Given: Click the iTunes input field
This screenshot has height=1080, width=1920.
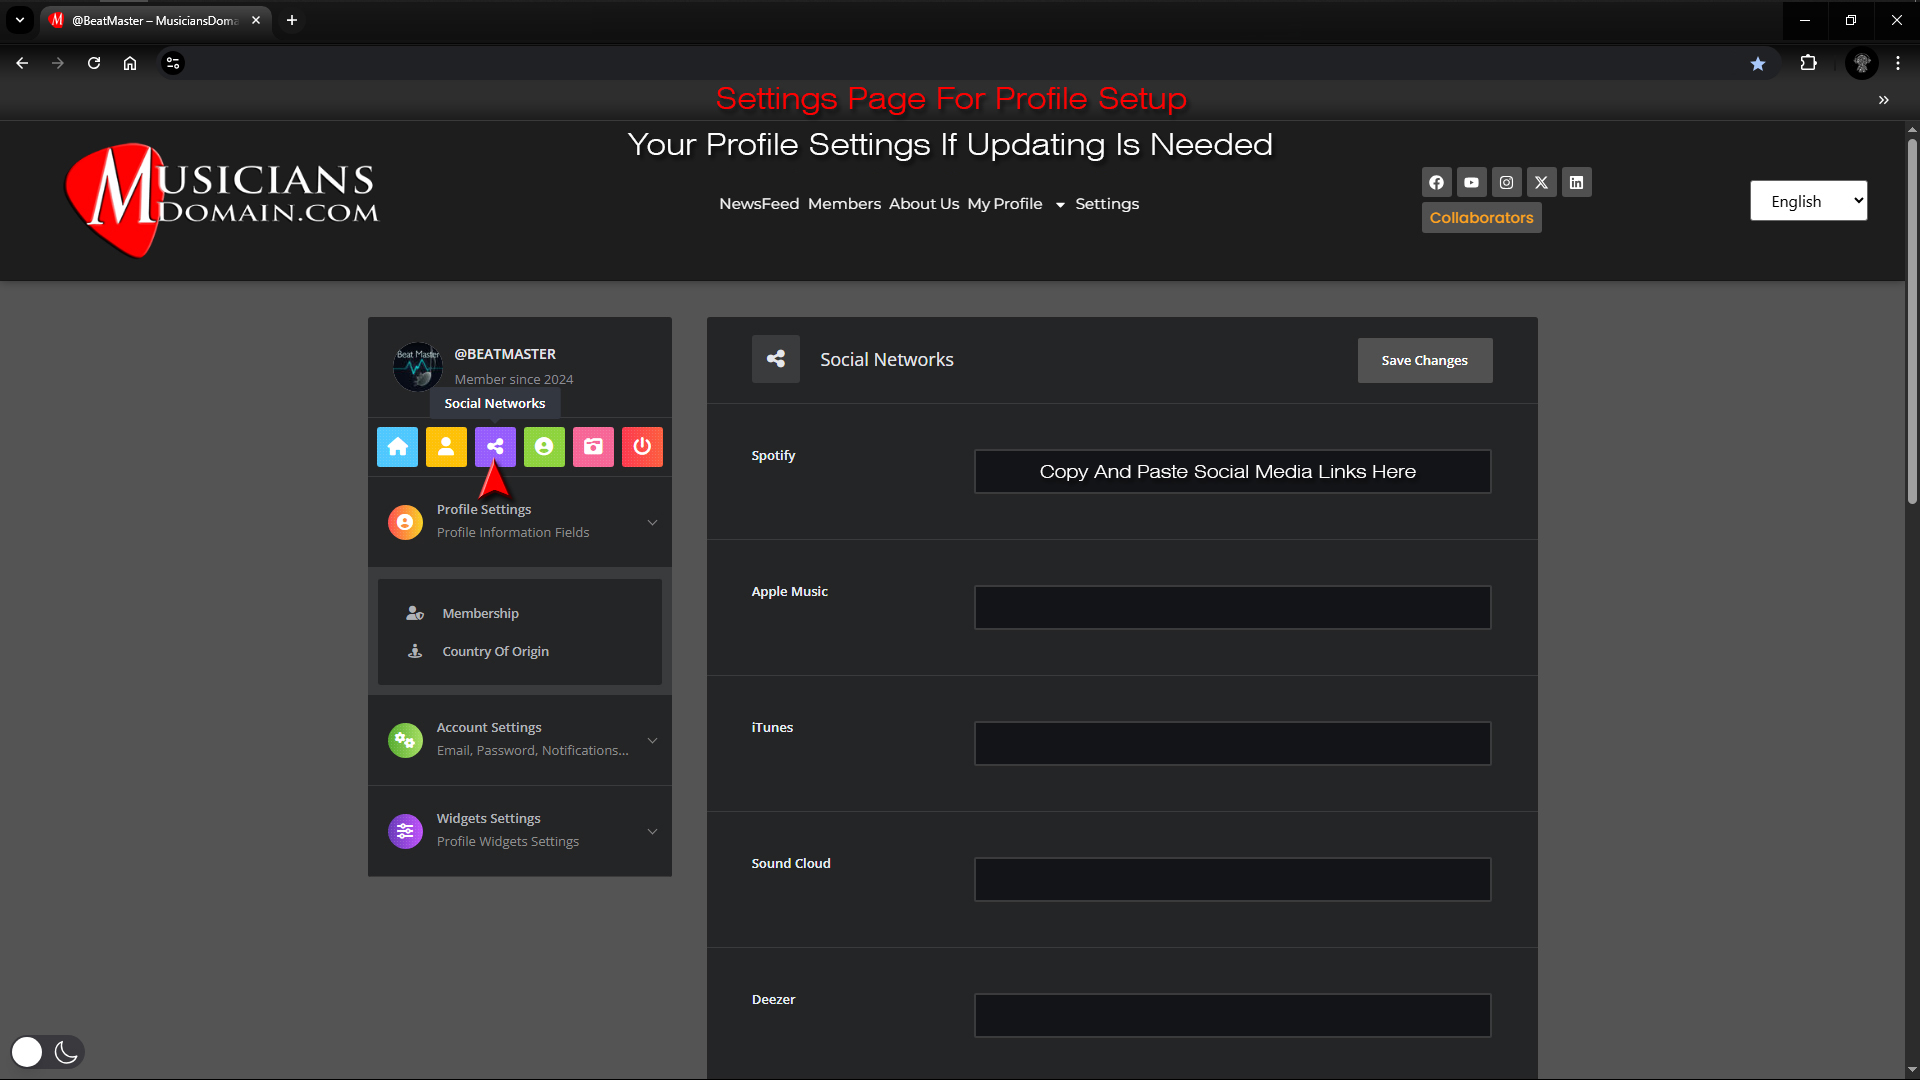Looking at the screenshot, I should pyautogui.click(x=1232, y=743).
